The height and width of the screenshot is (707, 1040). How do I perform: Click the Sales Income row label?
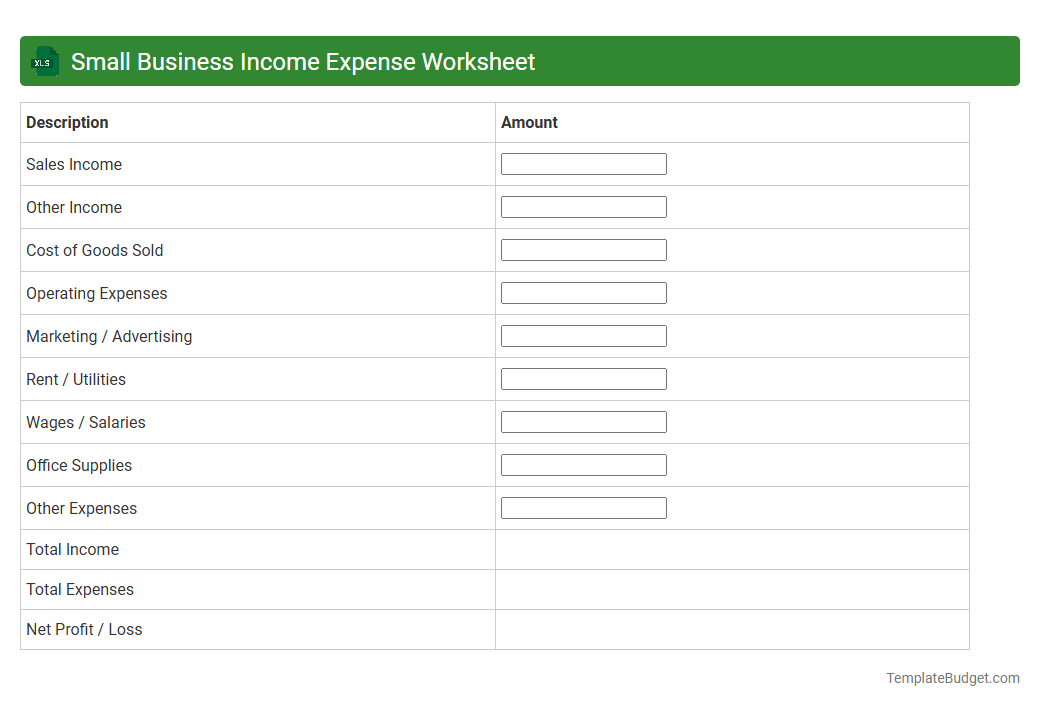tap(73, 164)
